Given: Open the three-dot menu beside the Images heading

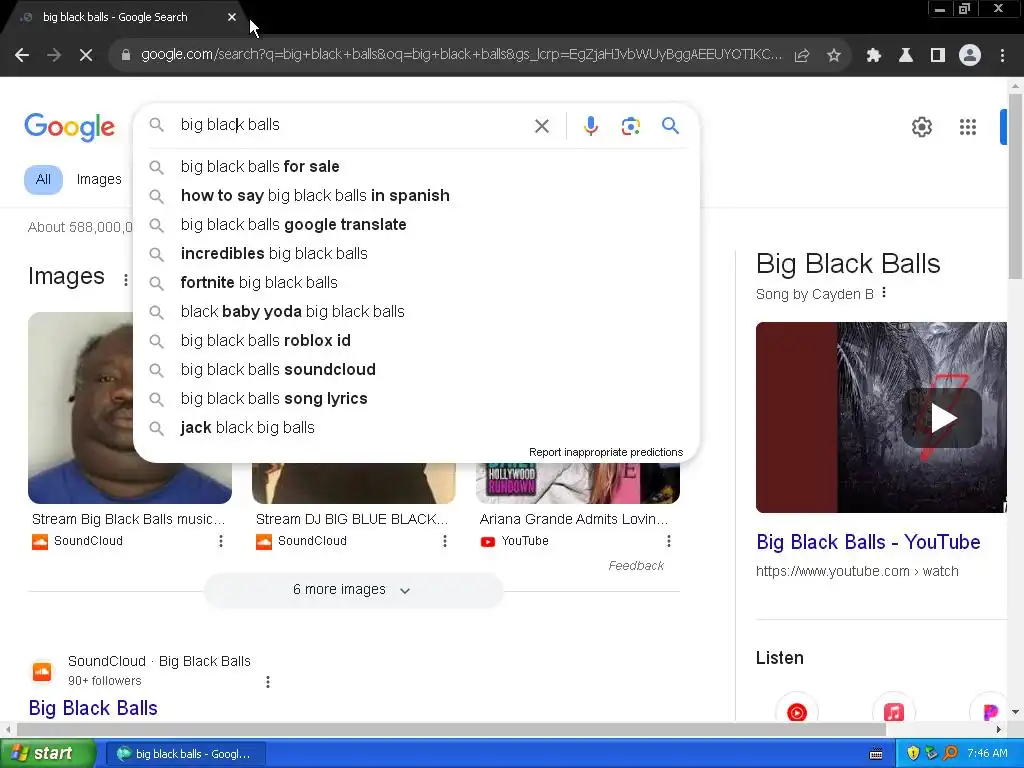Looking at the screenshot, I should tap(125, 280).
